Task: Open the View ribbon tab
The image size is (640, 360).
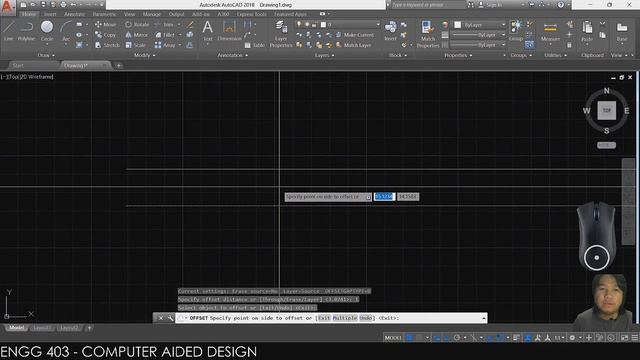Action: pos(129,14)
